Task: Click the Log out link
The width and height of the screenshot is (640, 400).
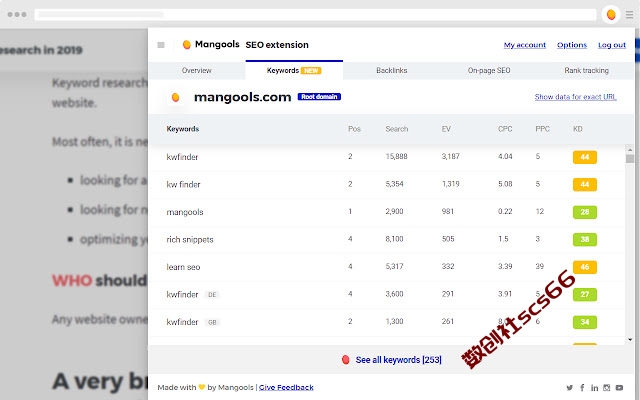Action: pyautogui.click(x=612, y=45)
